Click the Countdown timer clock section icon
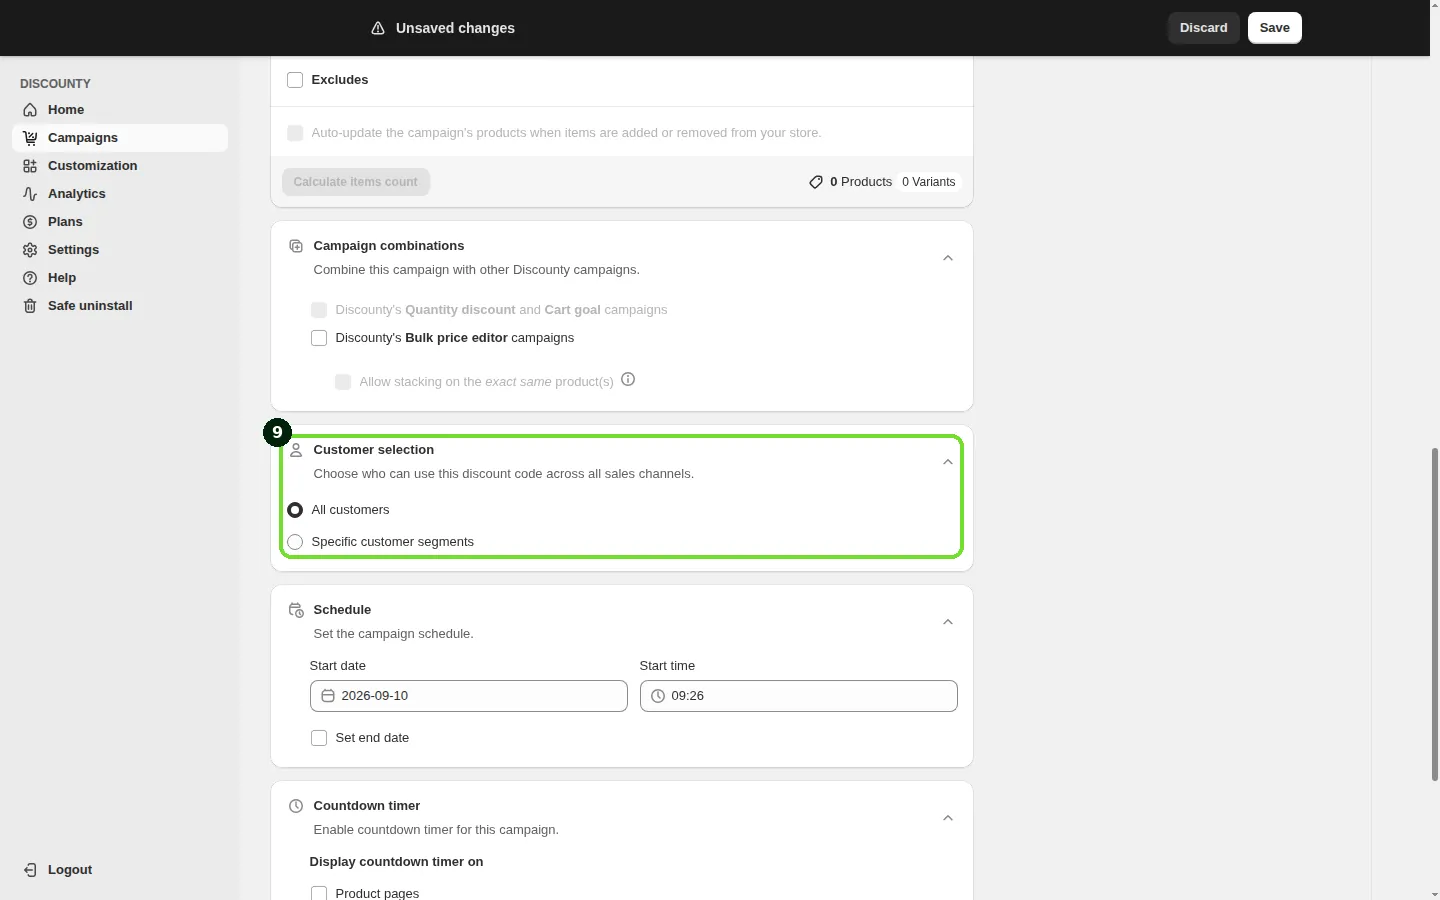1440x900 pixels. point(296,806)
